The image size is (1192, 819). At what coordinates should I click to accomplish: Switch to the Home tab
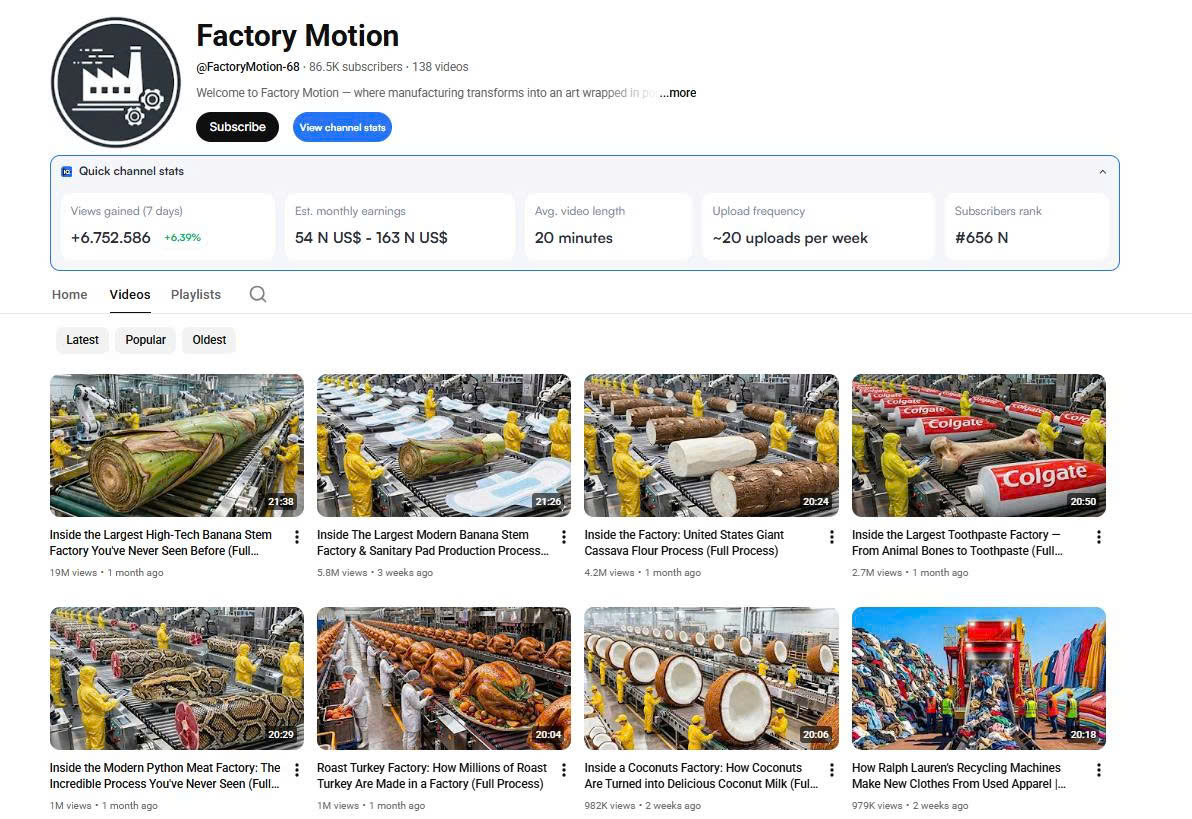click(70, 295)
